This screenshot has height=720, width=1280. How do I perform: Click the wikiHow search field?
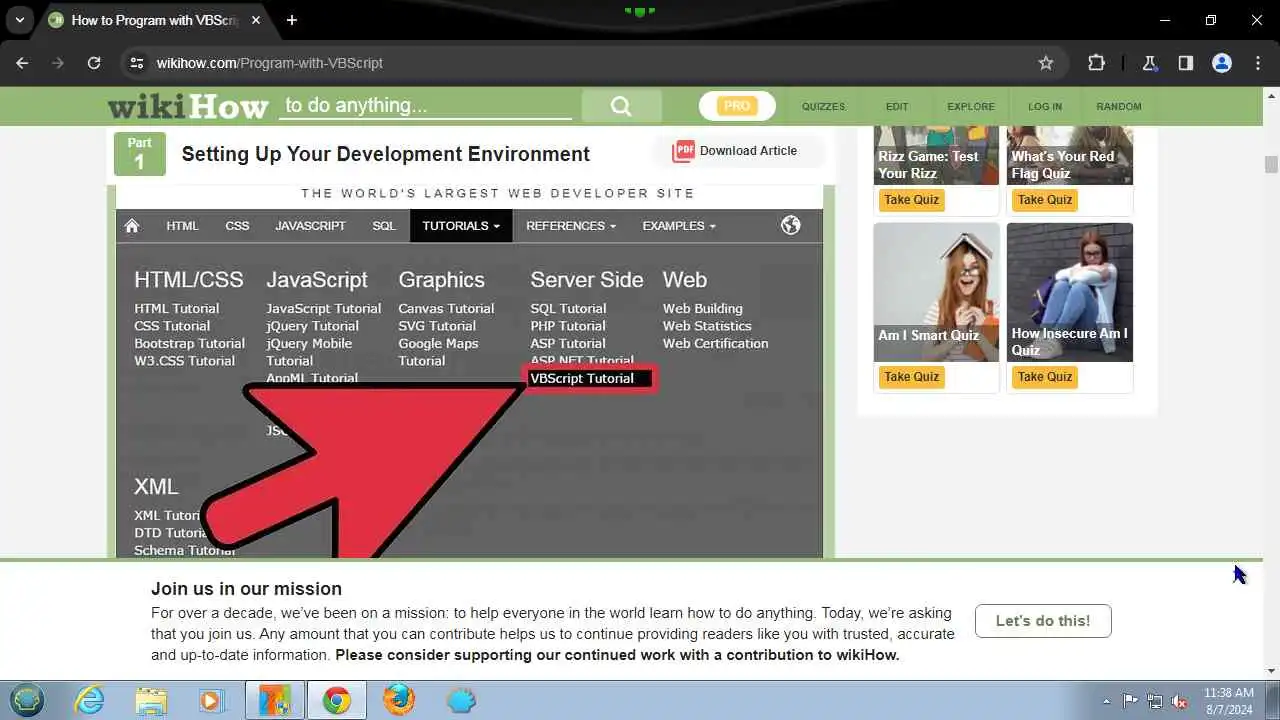[x=425, y=106]
